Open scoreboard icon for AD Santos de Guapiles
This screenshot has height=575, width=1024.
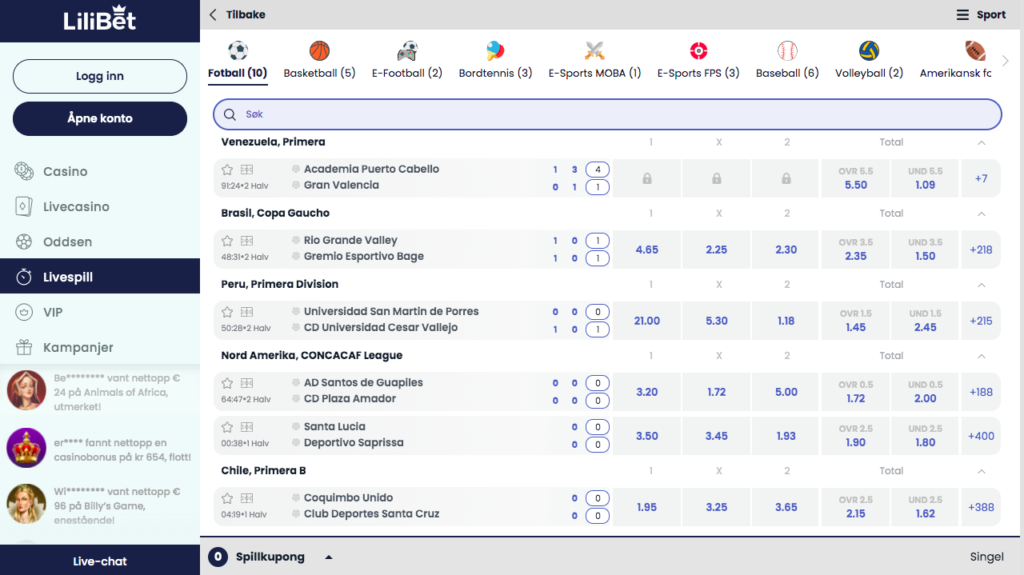tap(247, 384)
